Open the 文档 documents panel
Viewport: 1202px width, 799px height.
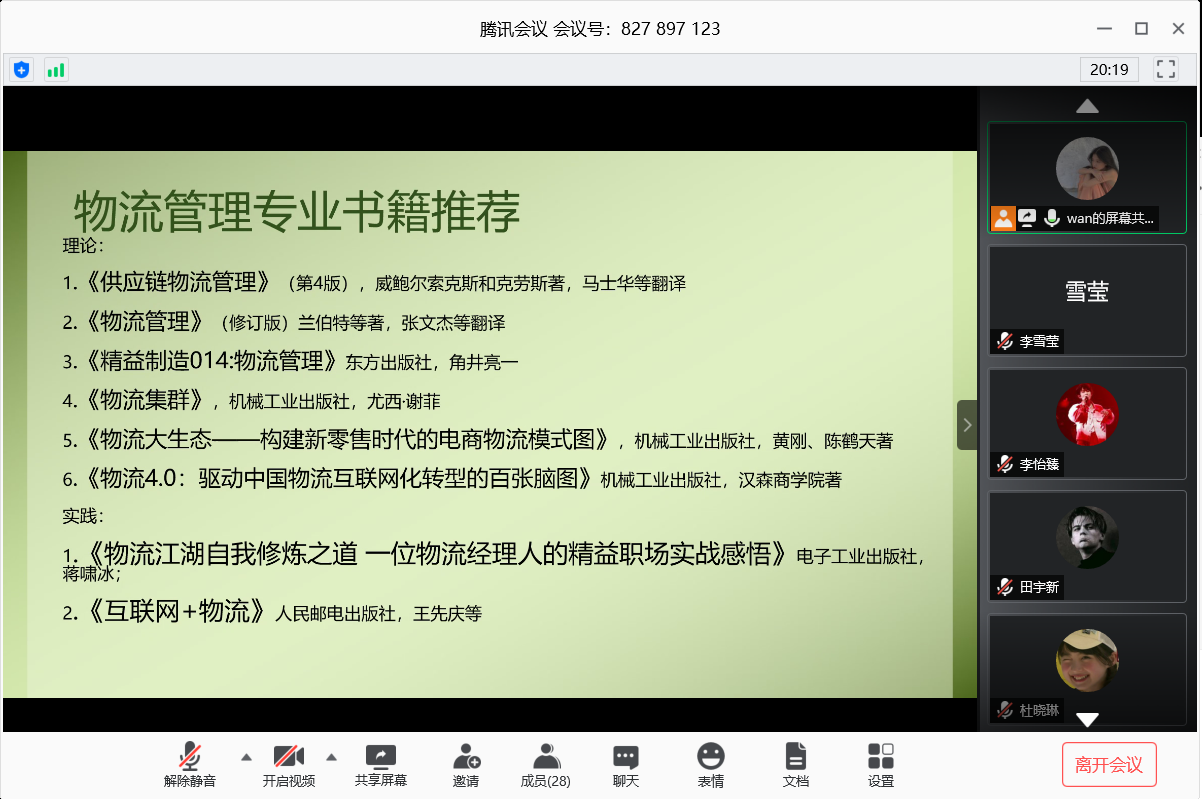796,765
